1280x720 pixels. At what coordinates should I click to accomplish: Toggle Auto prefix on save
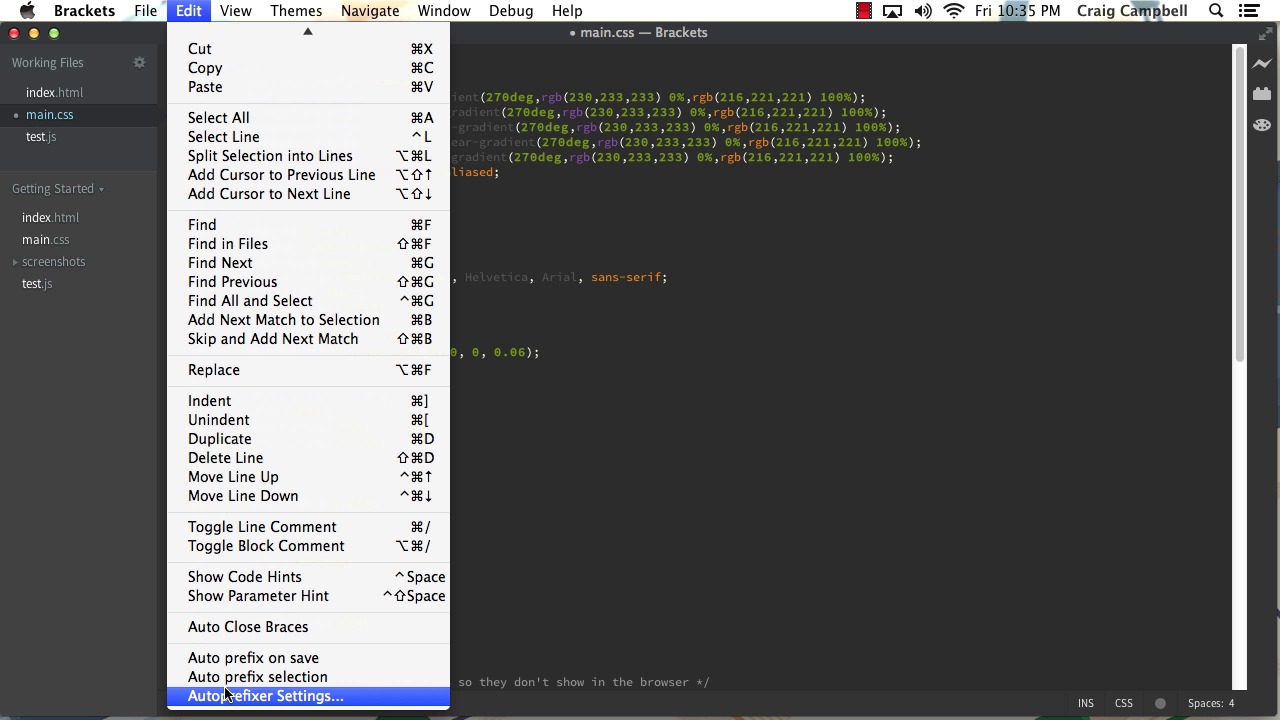point(309,658)
